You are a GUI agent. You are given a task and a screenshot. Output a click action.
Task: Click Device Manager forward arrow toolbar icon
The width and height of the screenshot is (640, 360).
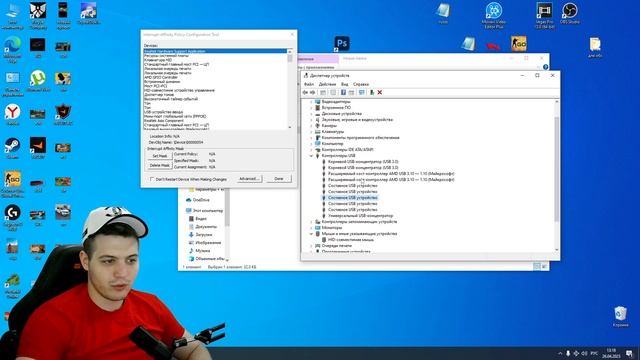coord(313,93)
